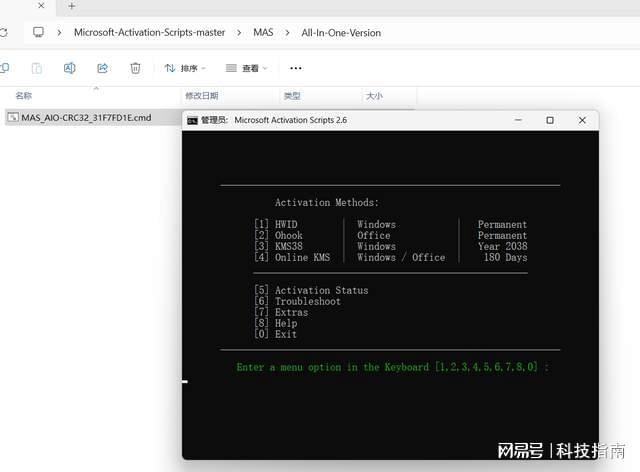Click the 'Year 2038' text
This screenshot has width=640, height=472.
(x=502, y=246)
